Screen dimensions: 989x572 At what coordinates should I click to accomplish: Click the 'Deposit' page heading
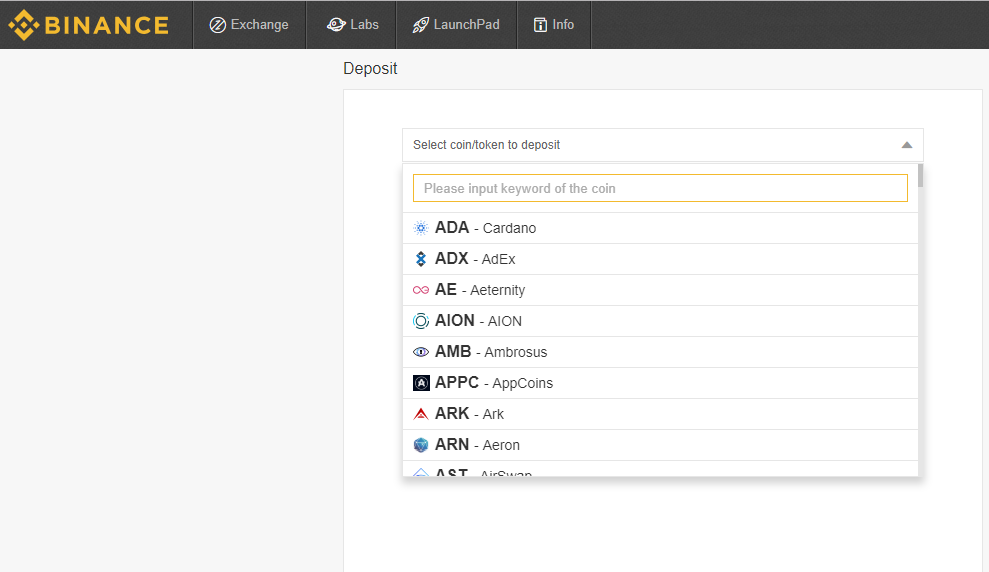tap(370, 68)
